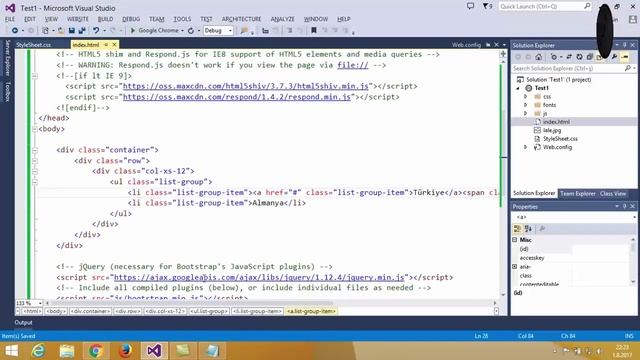Save the current file with the disk icon
Image resolution: width=640 pixels, height=360 pixels.
point(71,31)
